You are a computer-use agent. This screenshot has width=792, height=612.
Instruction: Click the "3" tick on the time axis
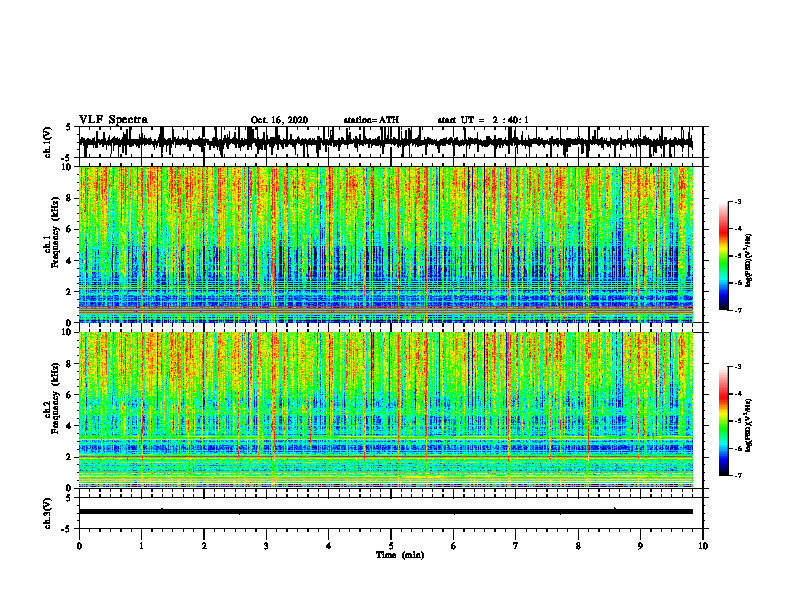click(x=266, y=546)
